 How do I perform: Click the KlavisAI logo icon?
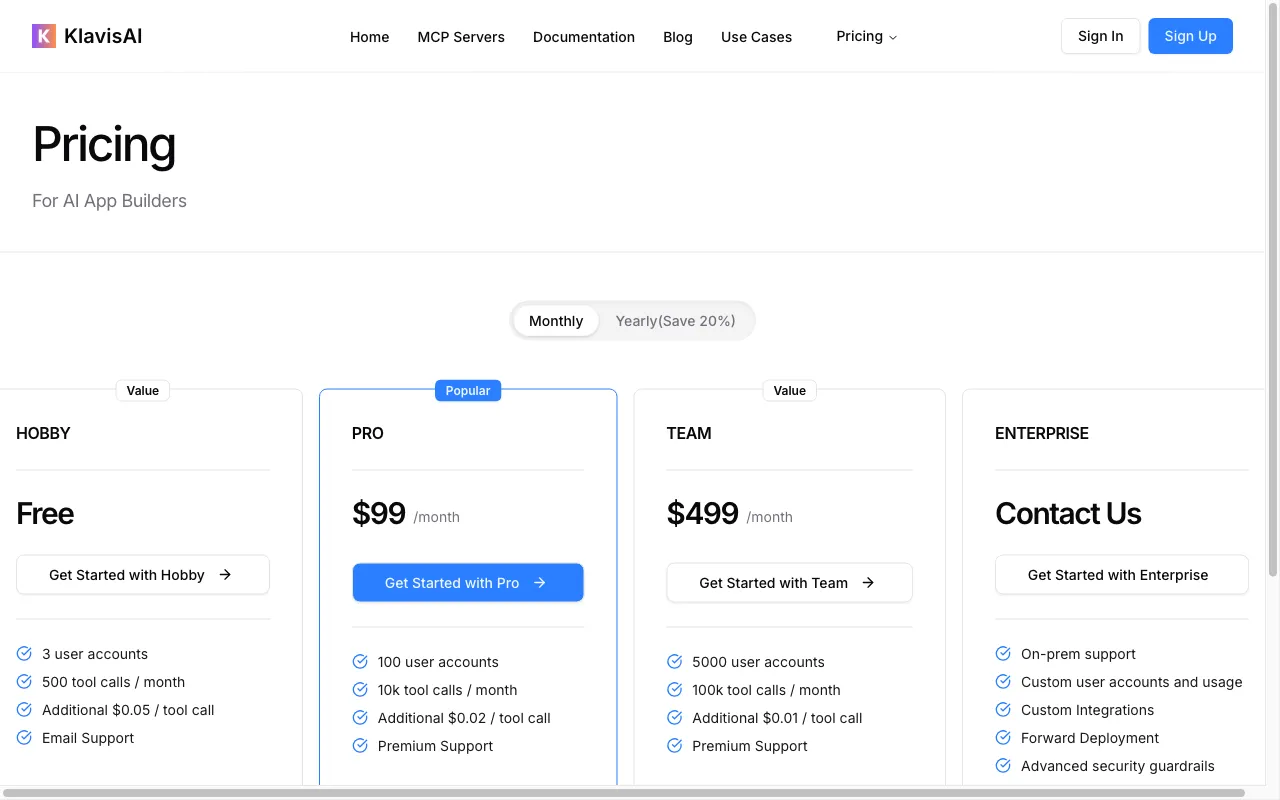tap(44, 36)
